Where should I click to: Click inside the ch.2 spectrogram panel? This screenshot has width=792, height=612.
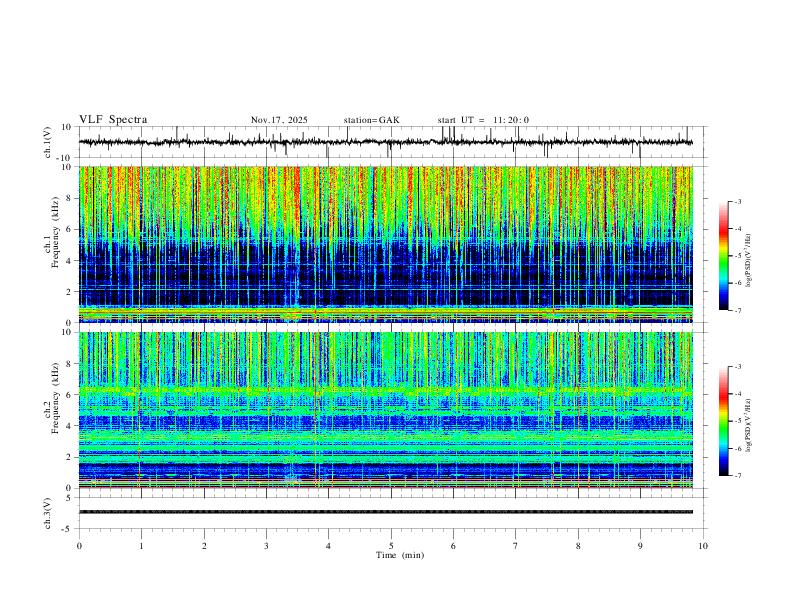[386, 410]
